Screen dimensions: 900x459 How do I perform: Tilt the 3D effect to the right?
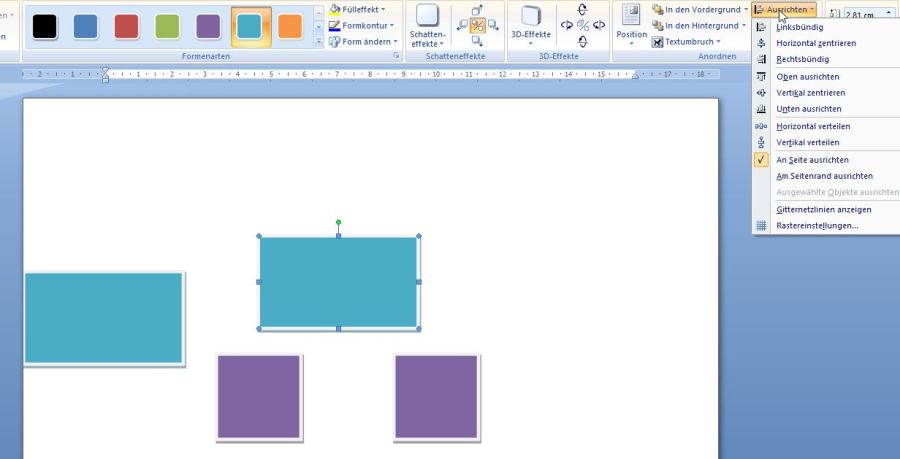[x=599, y=25]
